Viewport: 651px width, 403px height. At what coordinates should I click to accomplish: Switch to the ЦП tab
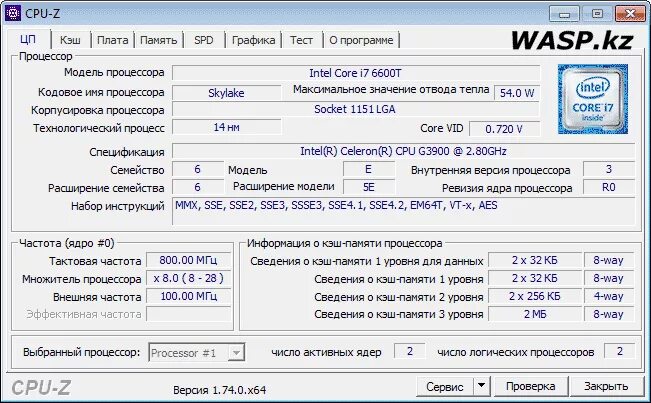pyautogui.click(x=28, y=40)
